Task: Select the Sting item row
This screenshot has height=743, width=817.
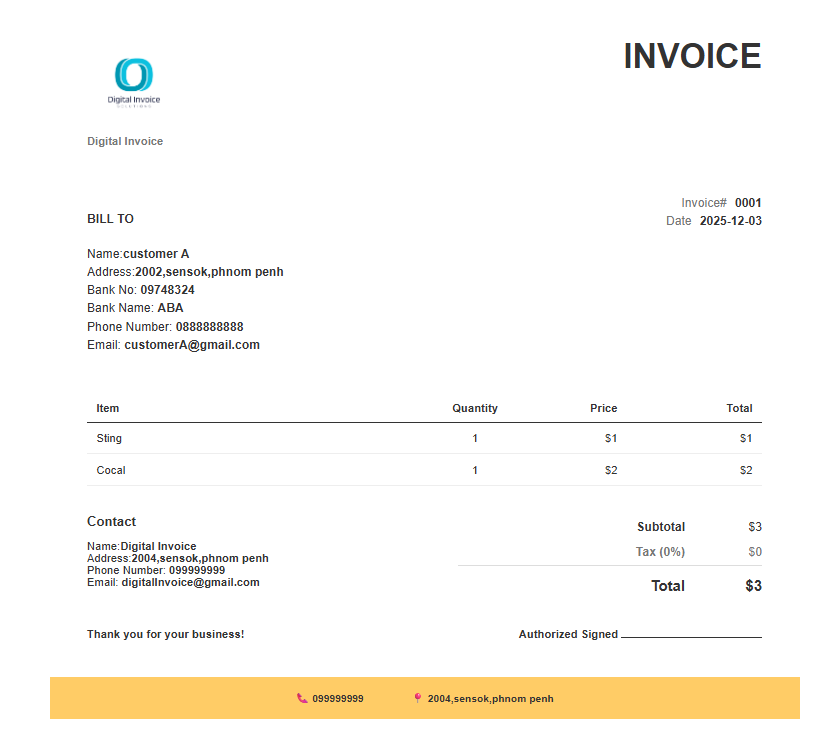Action: pyautogui.click(x=109, y=438)
